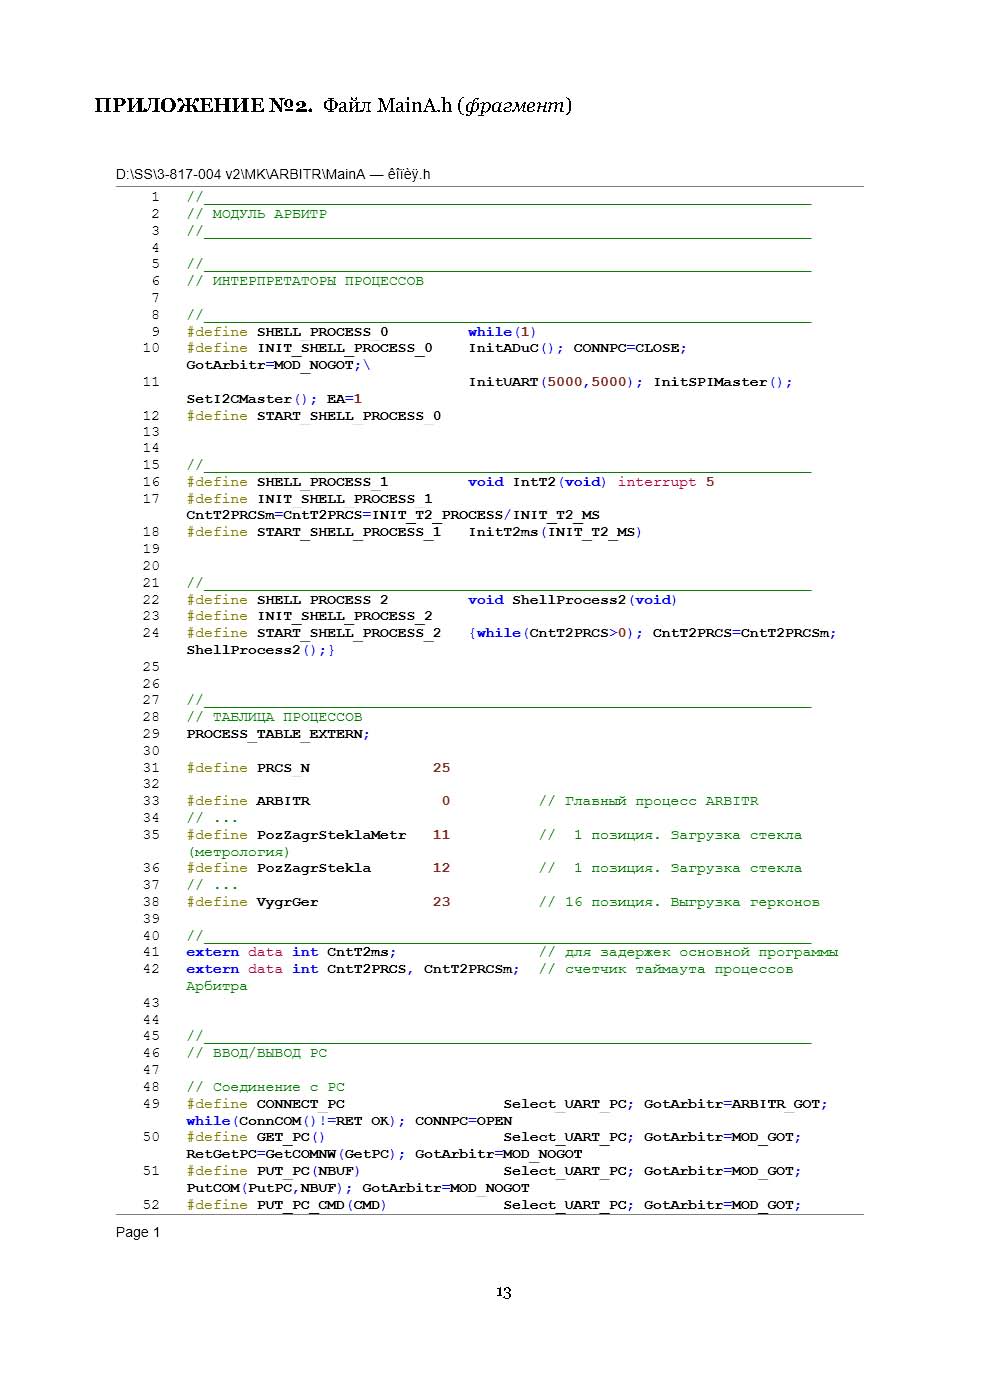Click the value "11" on line 35
984x1392 pixels.
tap(441, 835)
